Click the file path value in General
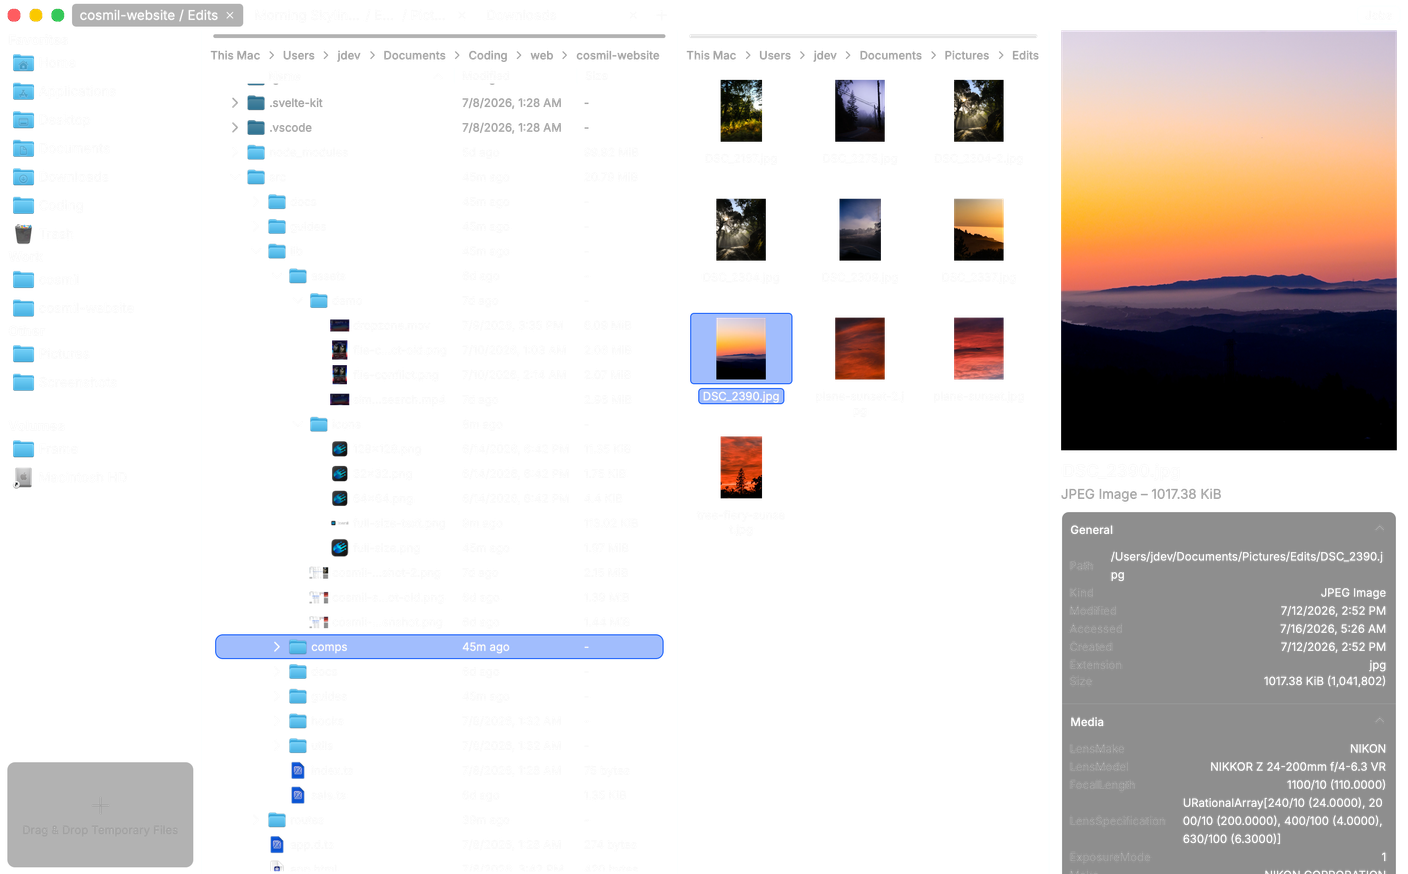Viewport: 1408px width, 874px height. click(x=1247, y=565)
